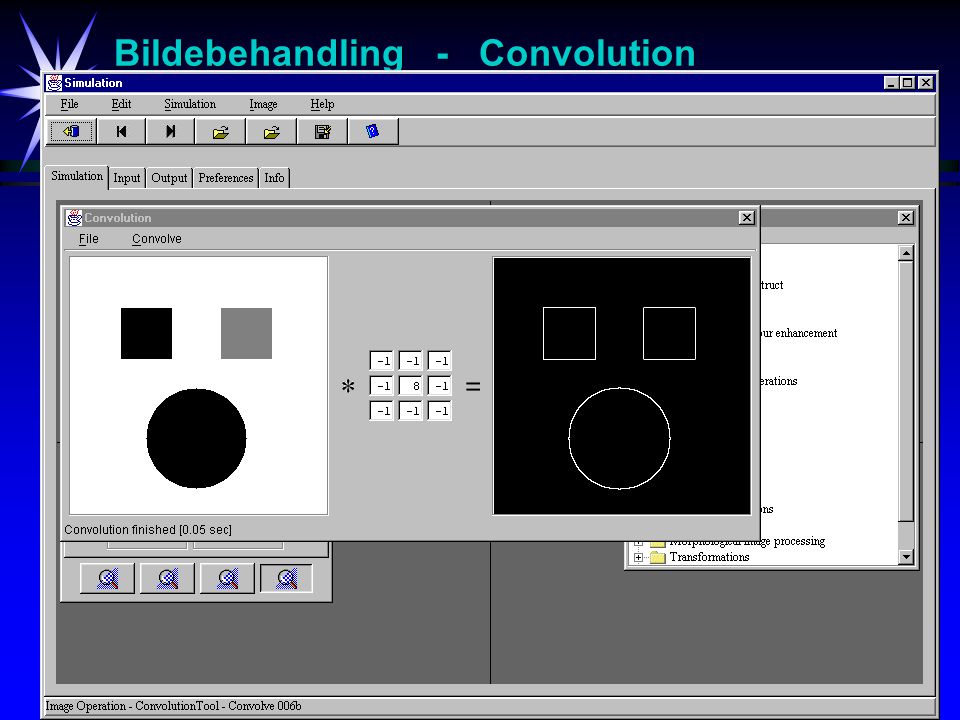Click the pressed-in magnifier zoom button
Viewport: 960px width, 720px height.
tap(287, 579)
